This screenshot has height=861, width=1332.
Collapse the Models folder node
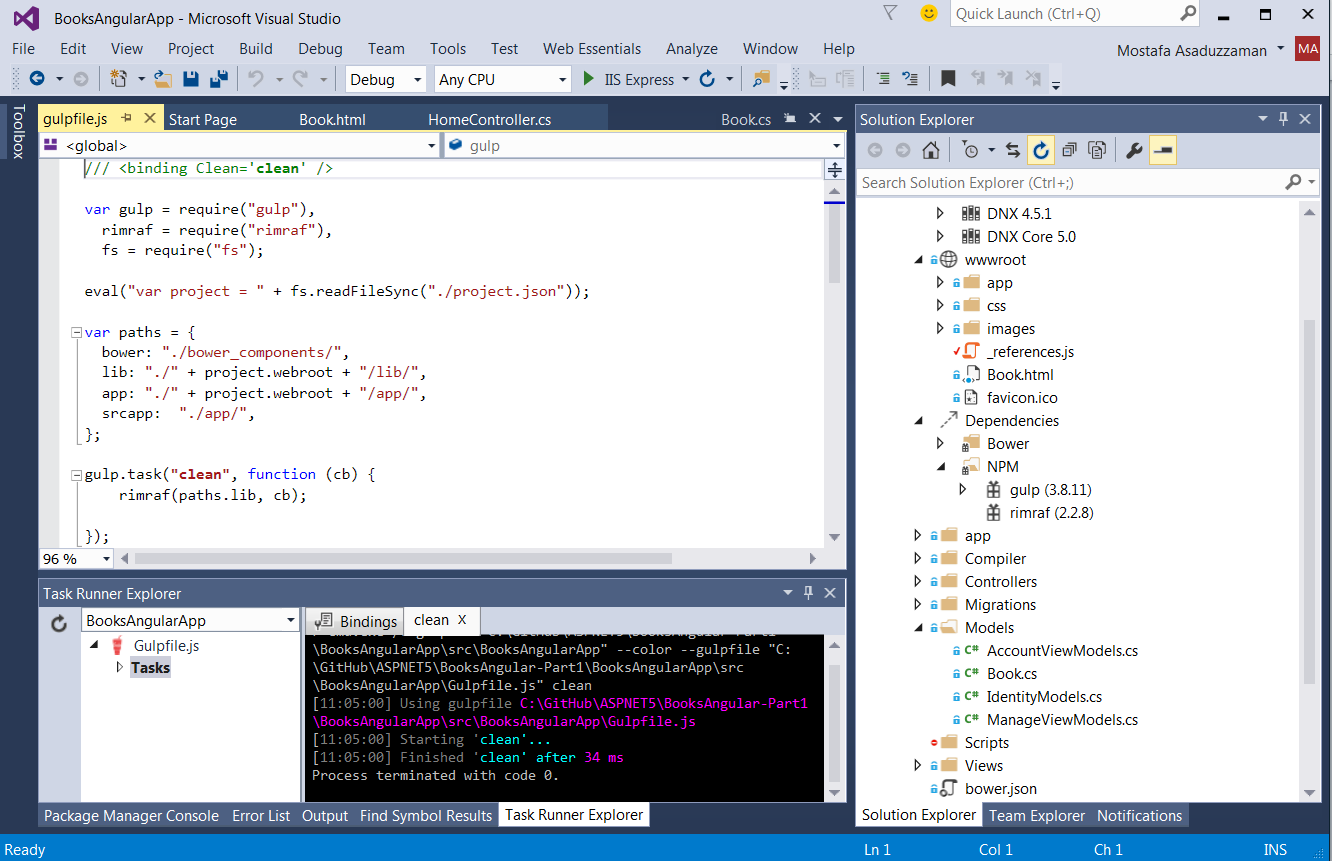(918, 627)
